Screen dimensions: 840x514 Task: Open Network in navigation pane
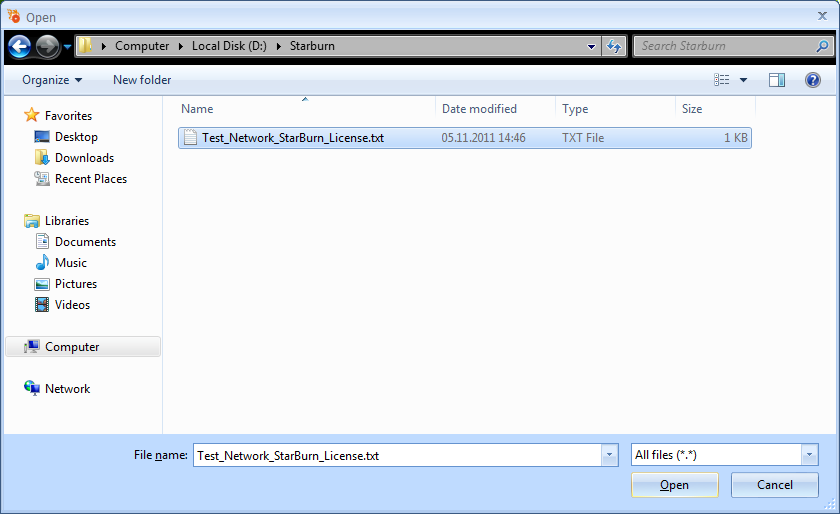click(68, 389)
